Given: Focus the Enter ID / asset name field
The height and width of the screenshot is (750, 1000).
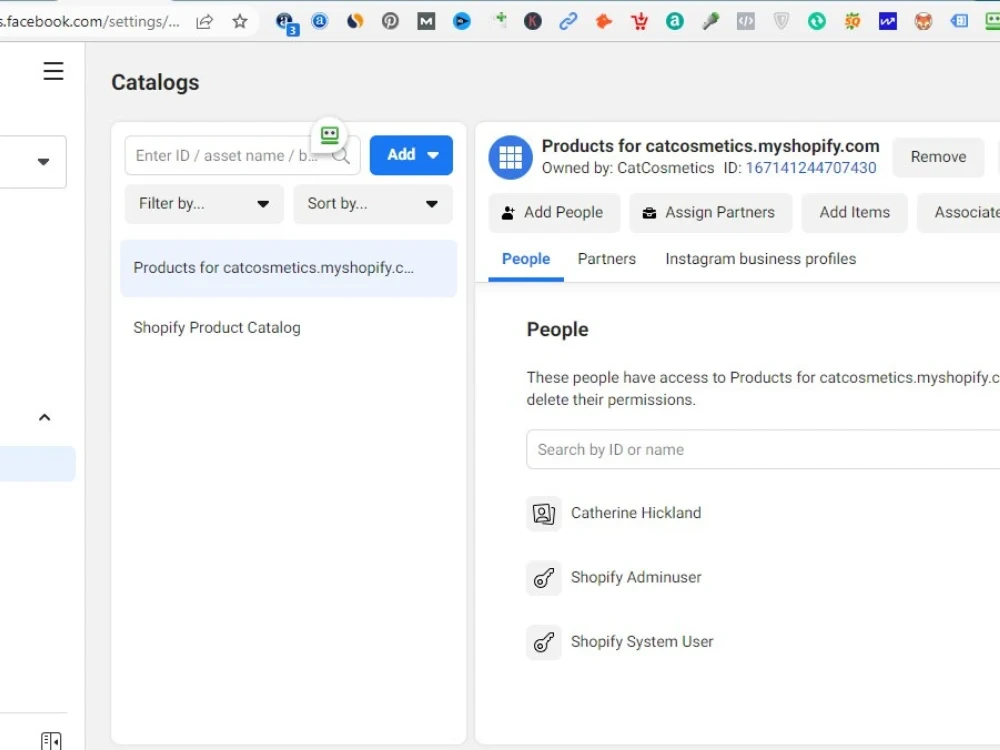Looking at the screenshot, I should [242, 155].
